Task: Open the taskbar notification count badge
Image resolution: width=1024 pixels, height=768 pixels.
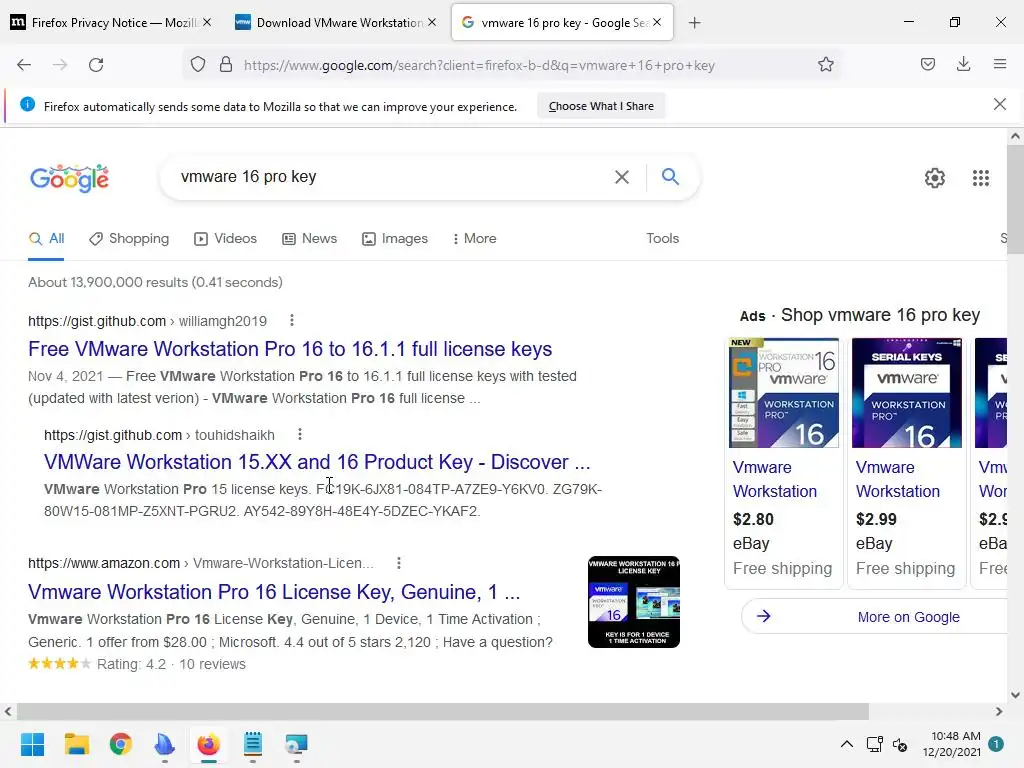Action: [996, 744]
